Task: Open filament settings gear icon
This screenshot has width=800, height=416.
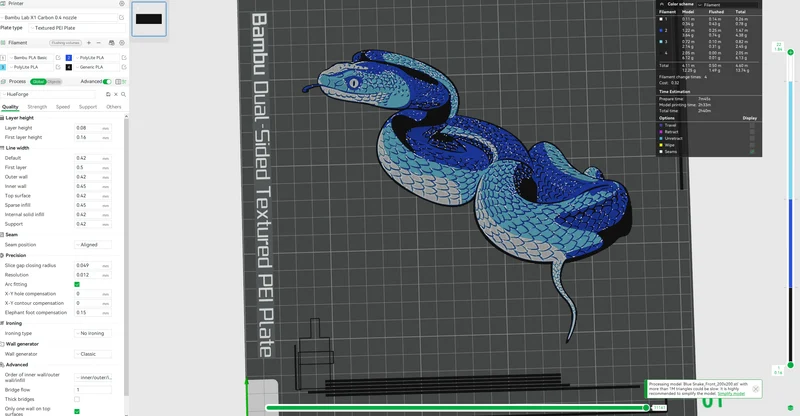Action: pos(121,43)
